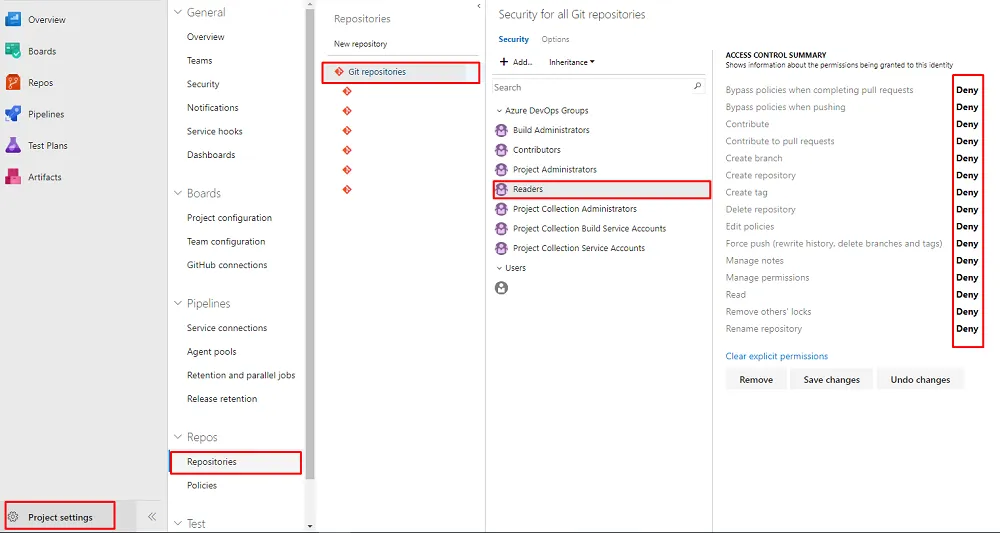Open the Repos hub icon

(x=13, y=83)
